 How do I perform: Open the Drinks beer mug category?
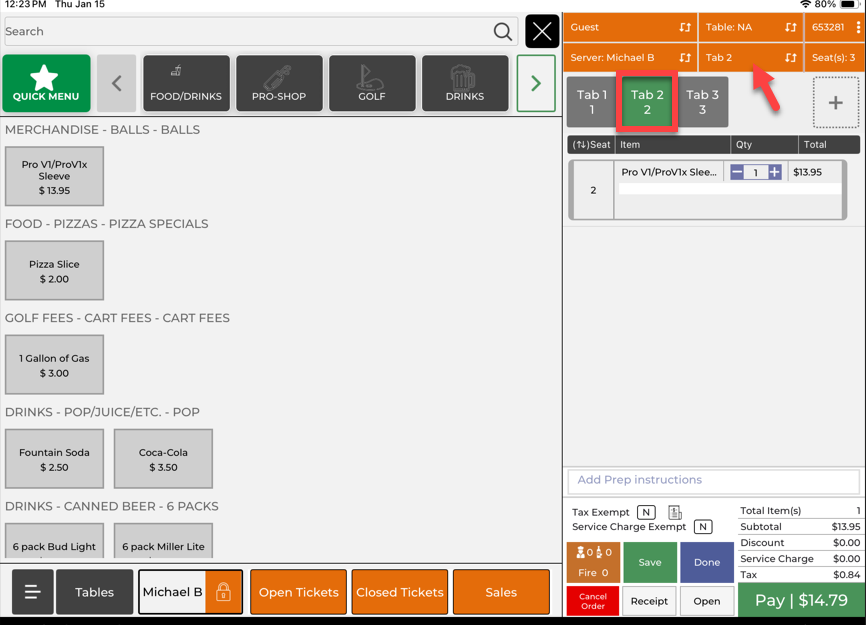click(x=464, y=83)
